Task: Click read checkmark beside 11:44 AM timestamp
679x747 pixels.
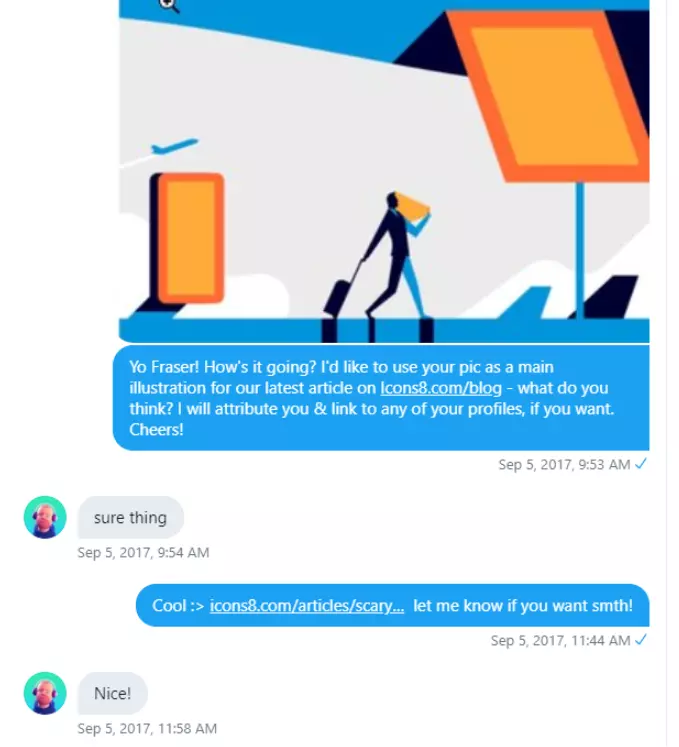Action: (x=641, y=639)
